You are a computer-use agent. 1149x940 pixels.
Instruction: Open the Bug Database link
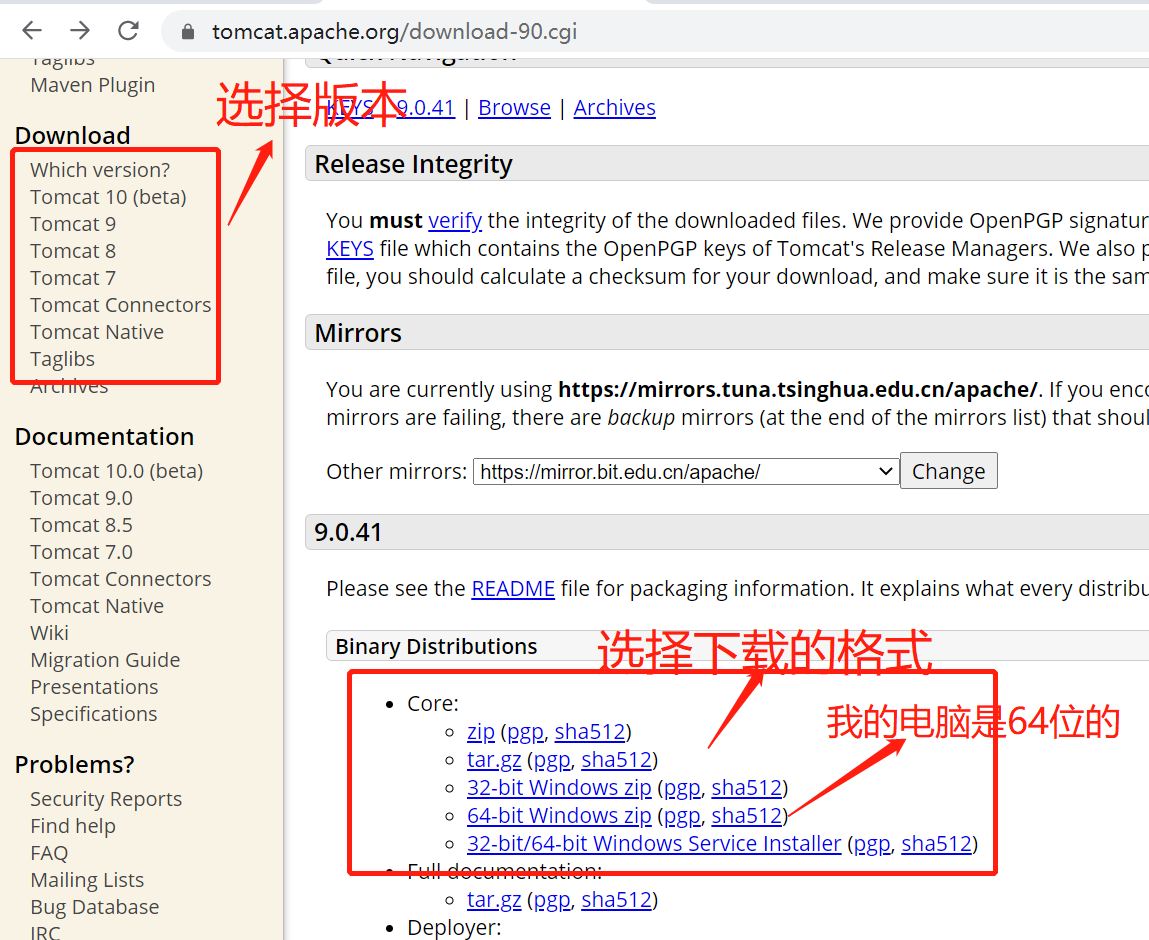95,907
